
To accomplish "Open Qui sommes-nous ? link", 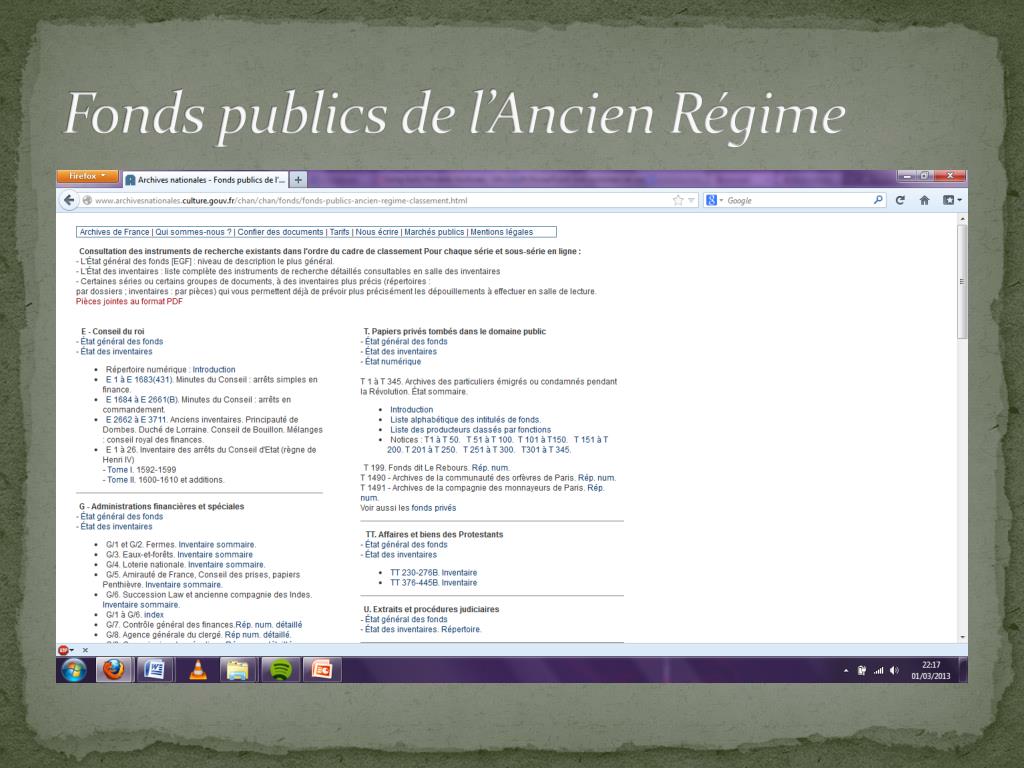I will [193, 232].
